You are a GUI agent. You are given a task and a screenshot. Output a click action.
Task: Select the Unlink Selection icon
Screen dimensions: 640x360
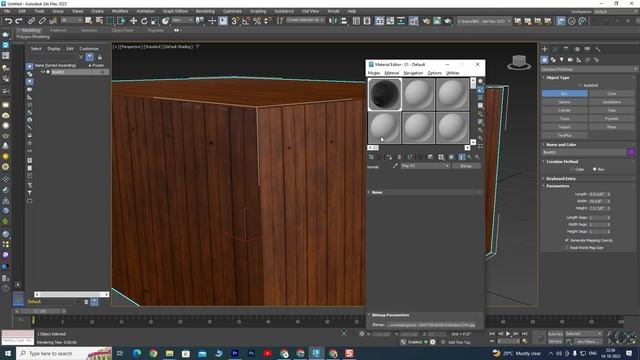(42, 21)
